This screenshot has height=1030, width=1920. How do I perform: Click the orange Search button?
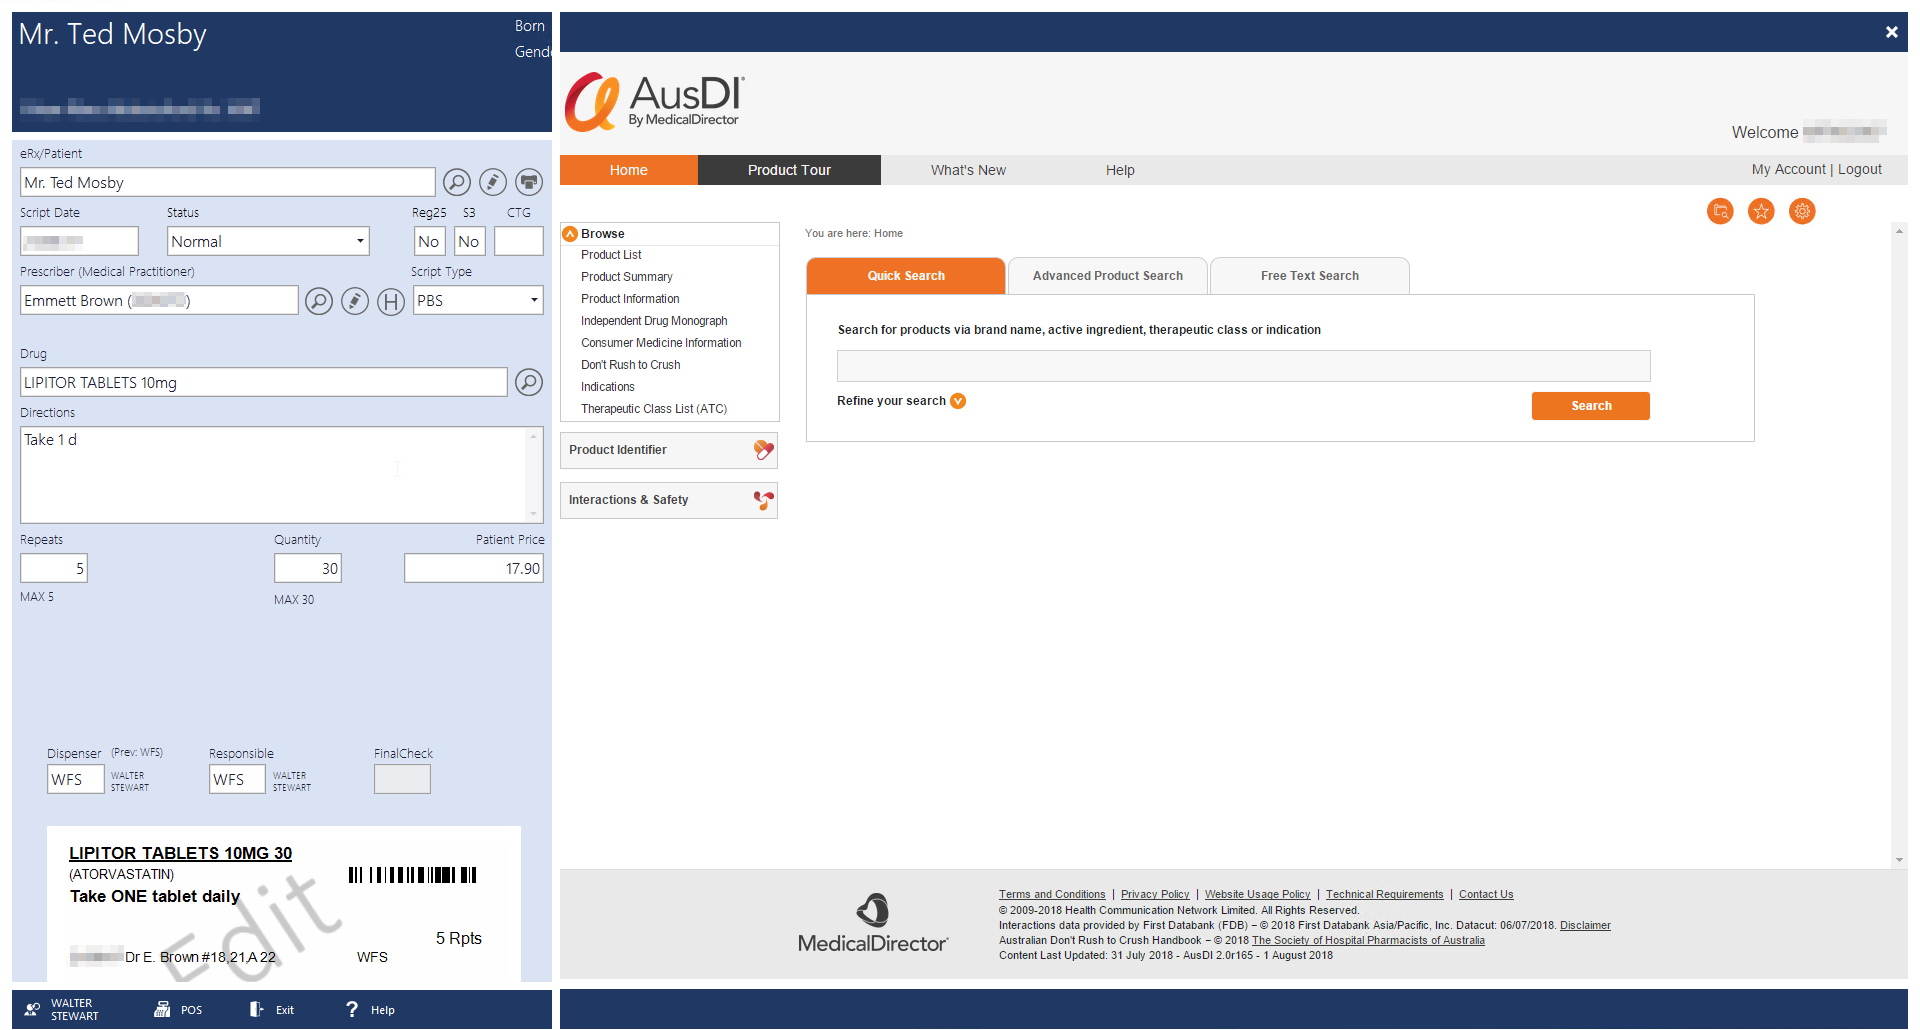[x=1591, y=406]
